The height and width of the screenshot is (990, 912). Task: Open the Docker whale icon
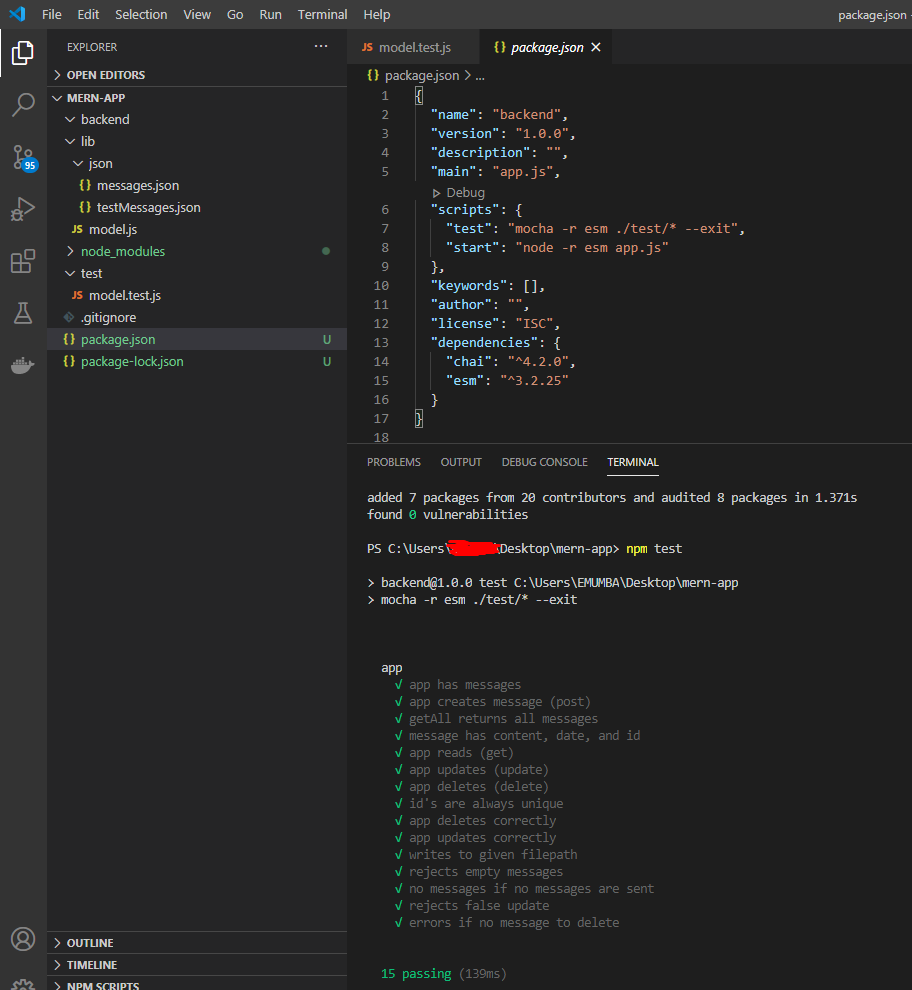[23, 365]
